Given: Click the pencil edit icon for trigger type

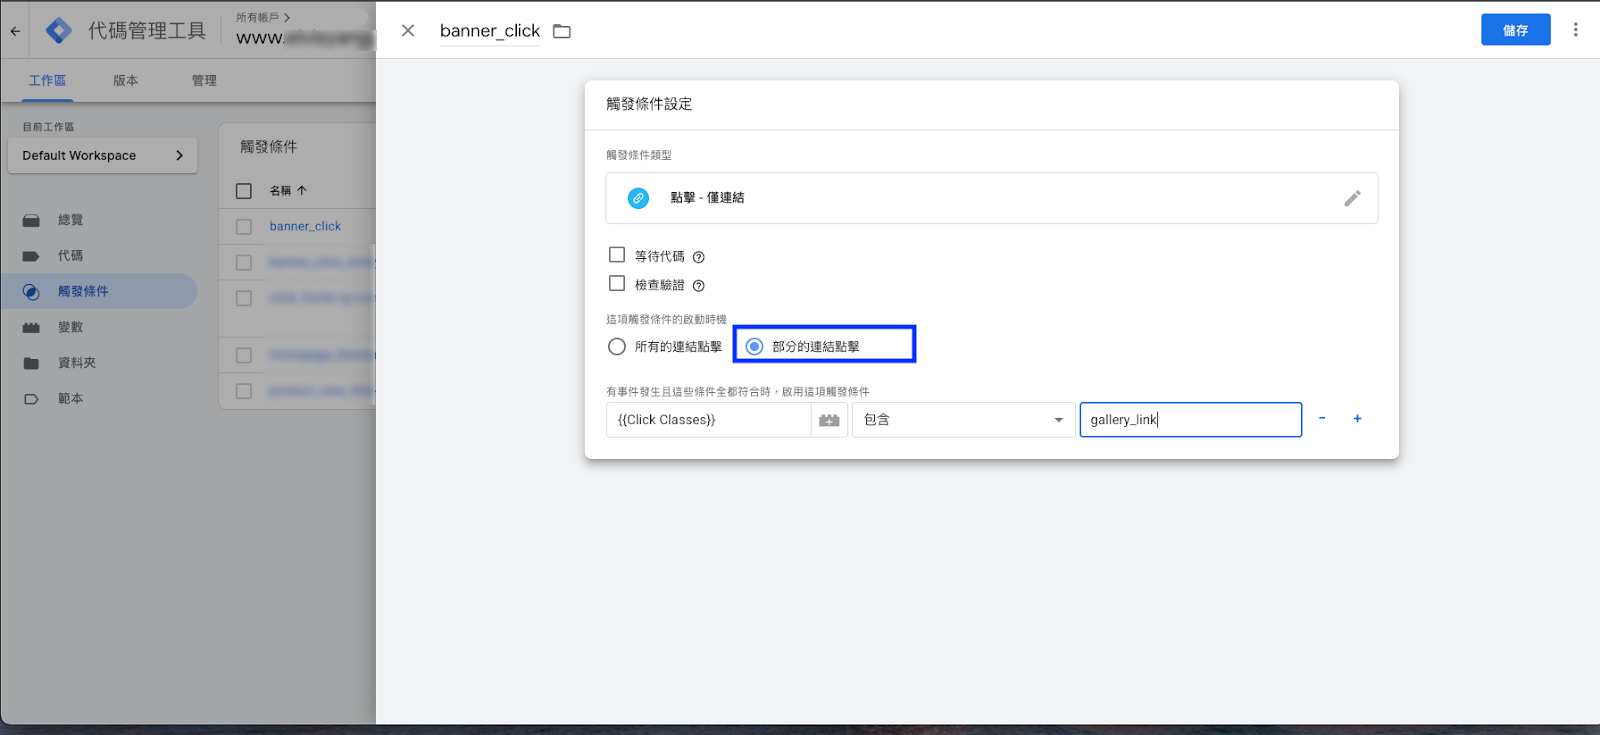Looking at the screenshot, I should coord(1352,198).
